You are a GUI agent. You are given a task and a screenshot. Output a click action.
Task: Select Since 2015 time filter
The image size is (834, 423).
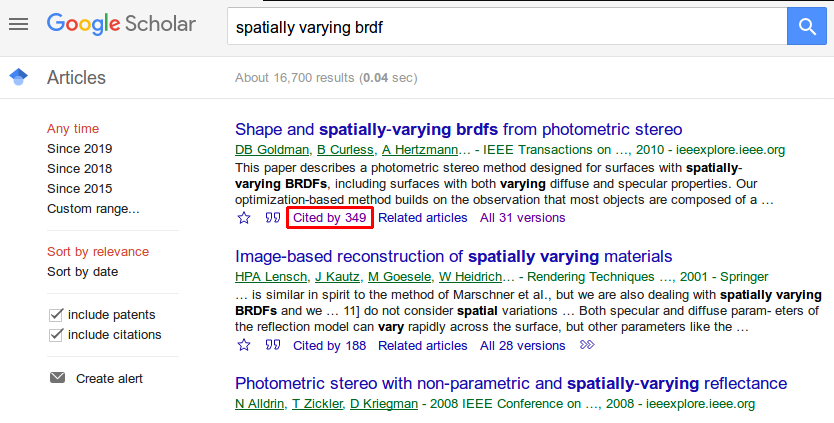click(x=79, y=189)
